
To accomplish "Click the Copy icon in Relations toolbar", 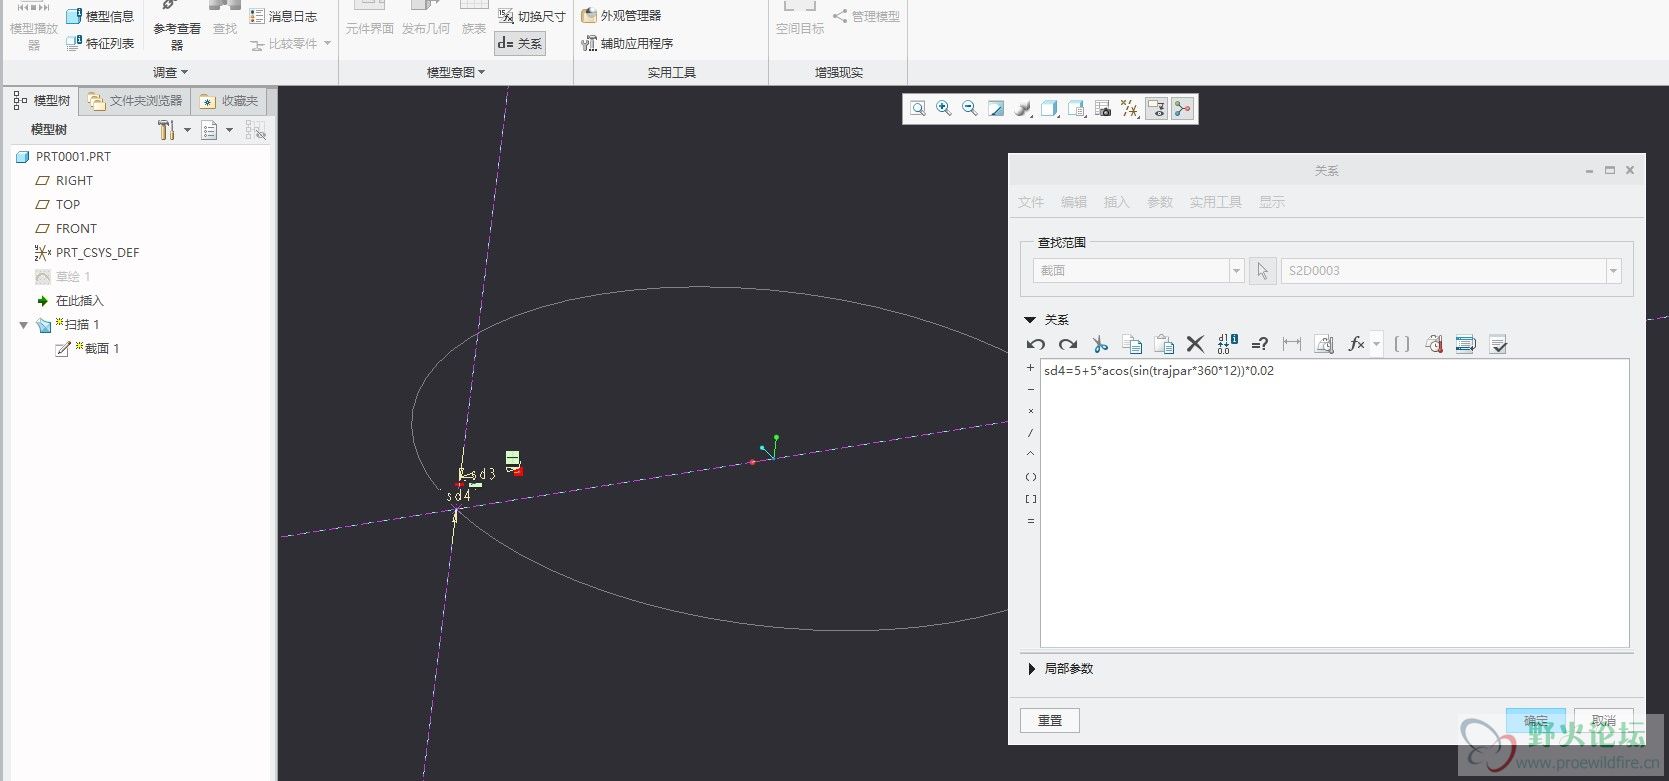I will (1132, 344).
